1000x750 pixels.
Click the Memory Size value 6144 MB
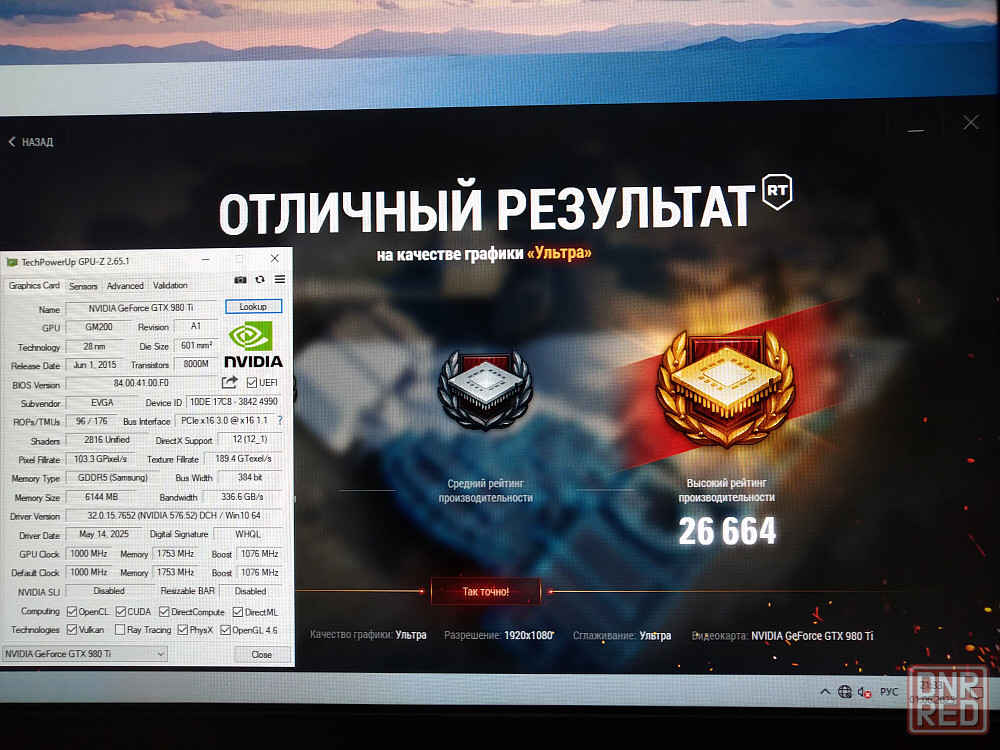click(x=101, y=497)
